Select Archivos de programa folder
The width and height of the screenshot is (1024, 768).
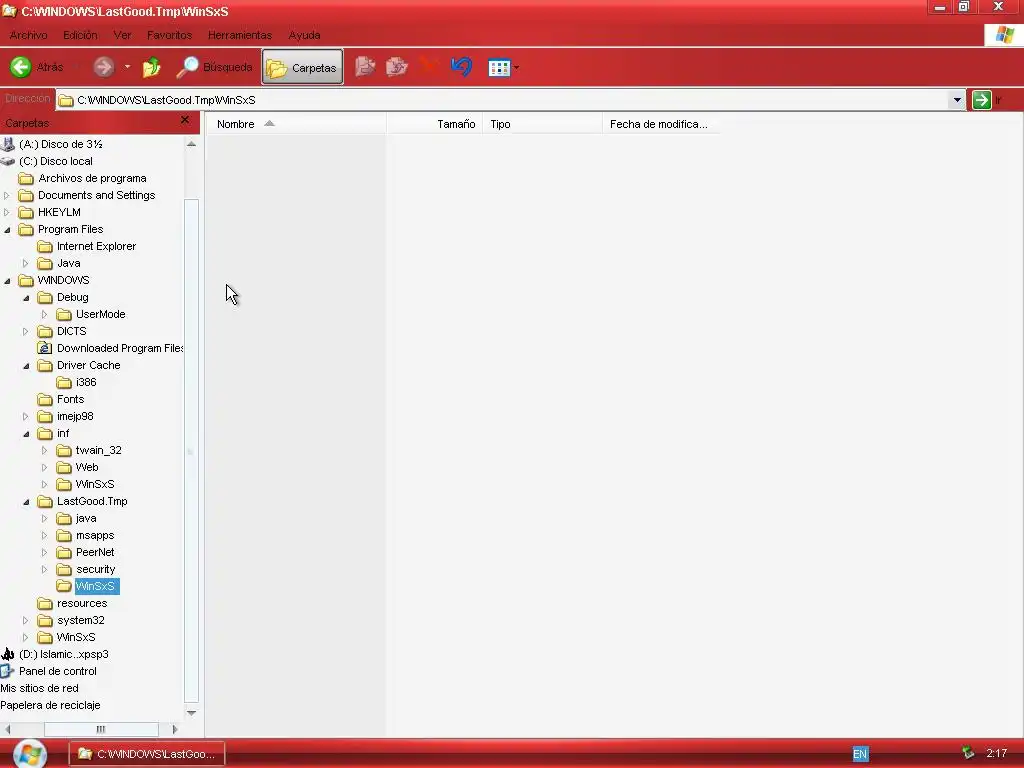92,178
